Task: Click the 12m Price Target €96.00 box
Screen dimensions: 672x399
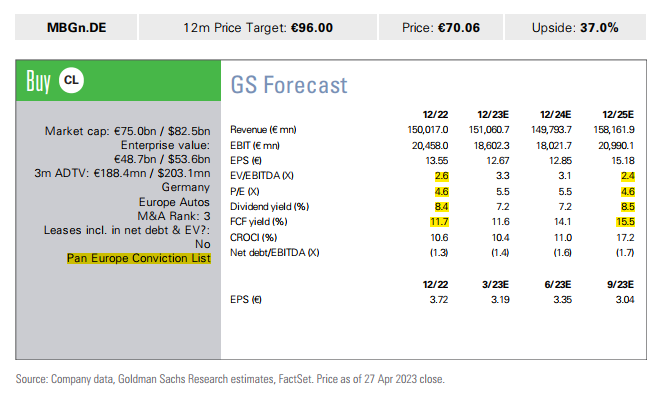Action: click(x=258, y=27)
